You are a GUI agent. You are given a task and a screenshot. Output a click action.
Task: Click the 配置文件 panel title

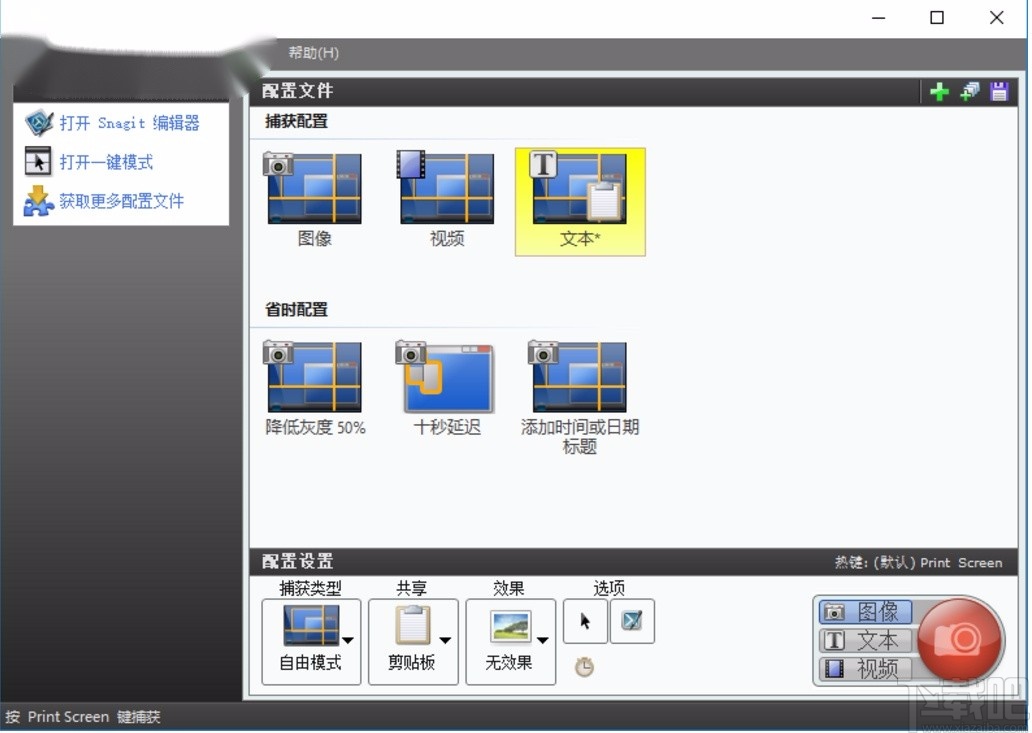[x=297, y=91]
